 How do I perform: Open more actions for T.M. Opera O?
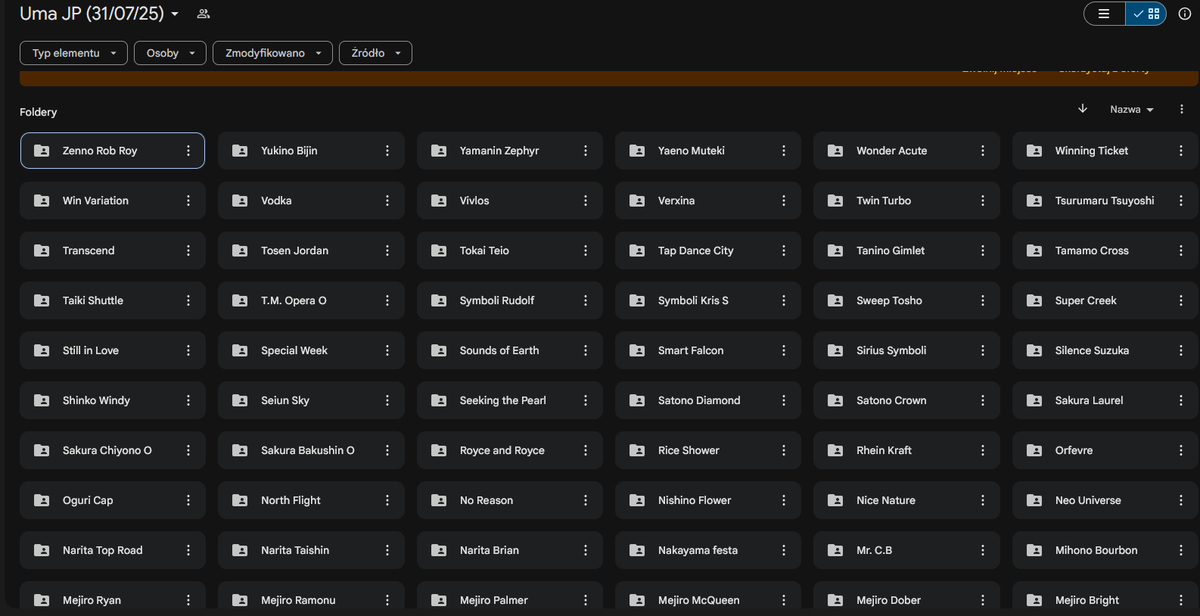point(387,301)
